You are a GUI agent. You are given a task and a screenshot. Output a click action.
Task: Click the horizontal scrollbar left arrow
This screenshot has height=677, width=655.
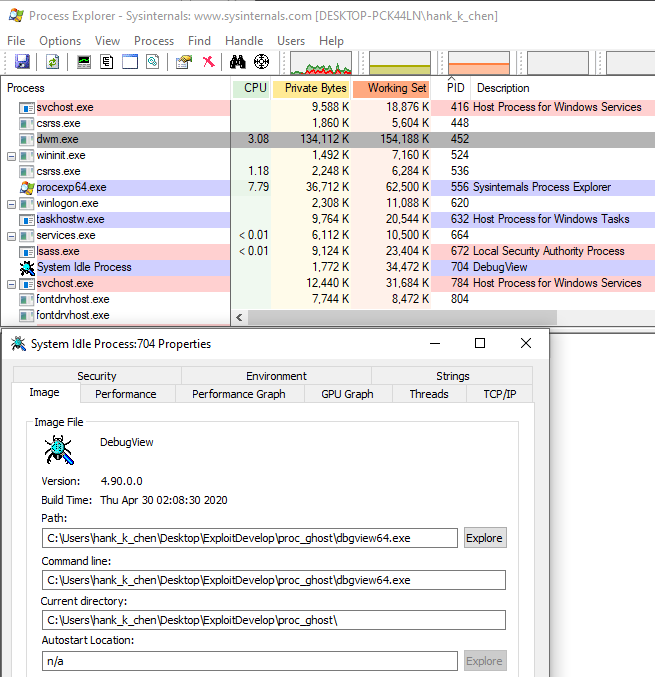click(x=239, y=318)
